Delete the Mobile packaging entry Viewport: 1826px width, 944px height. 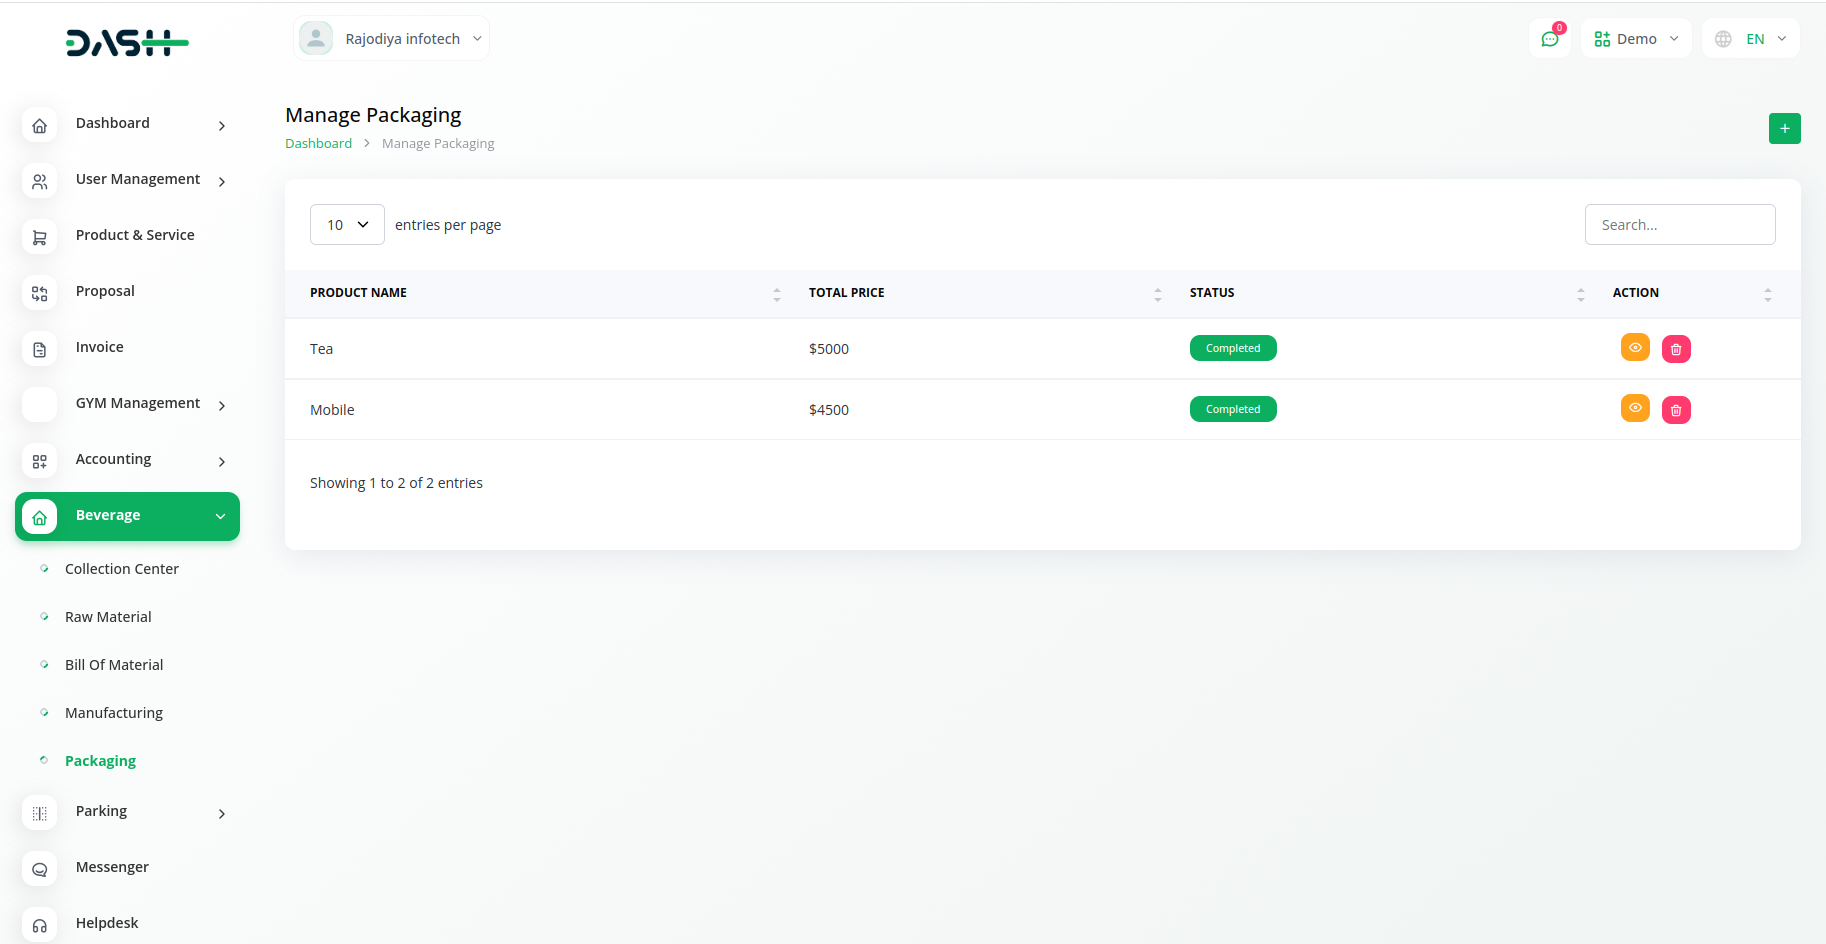[1676, 410]
